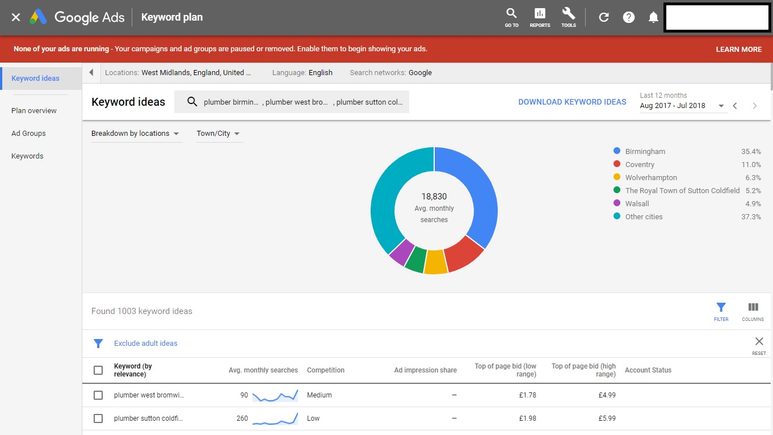
Task: Click the refresh icon in top bar
Action: click(603, 17)
